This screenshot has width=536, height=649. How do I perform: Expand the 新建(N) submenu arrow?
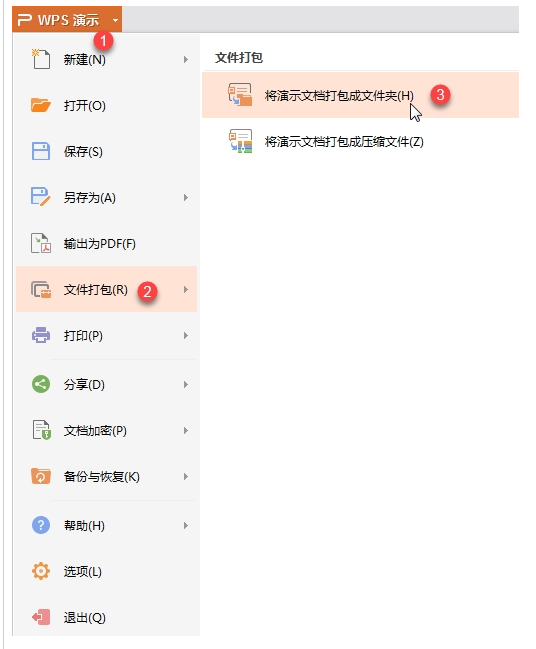[x=186, y=60]
